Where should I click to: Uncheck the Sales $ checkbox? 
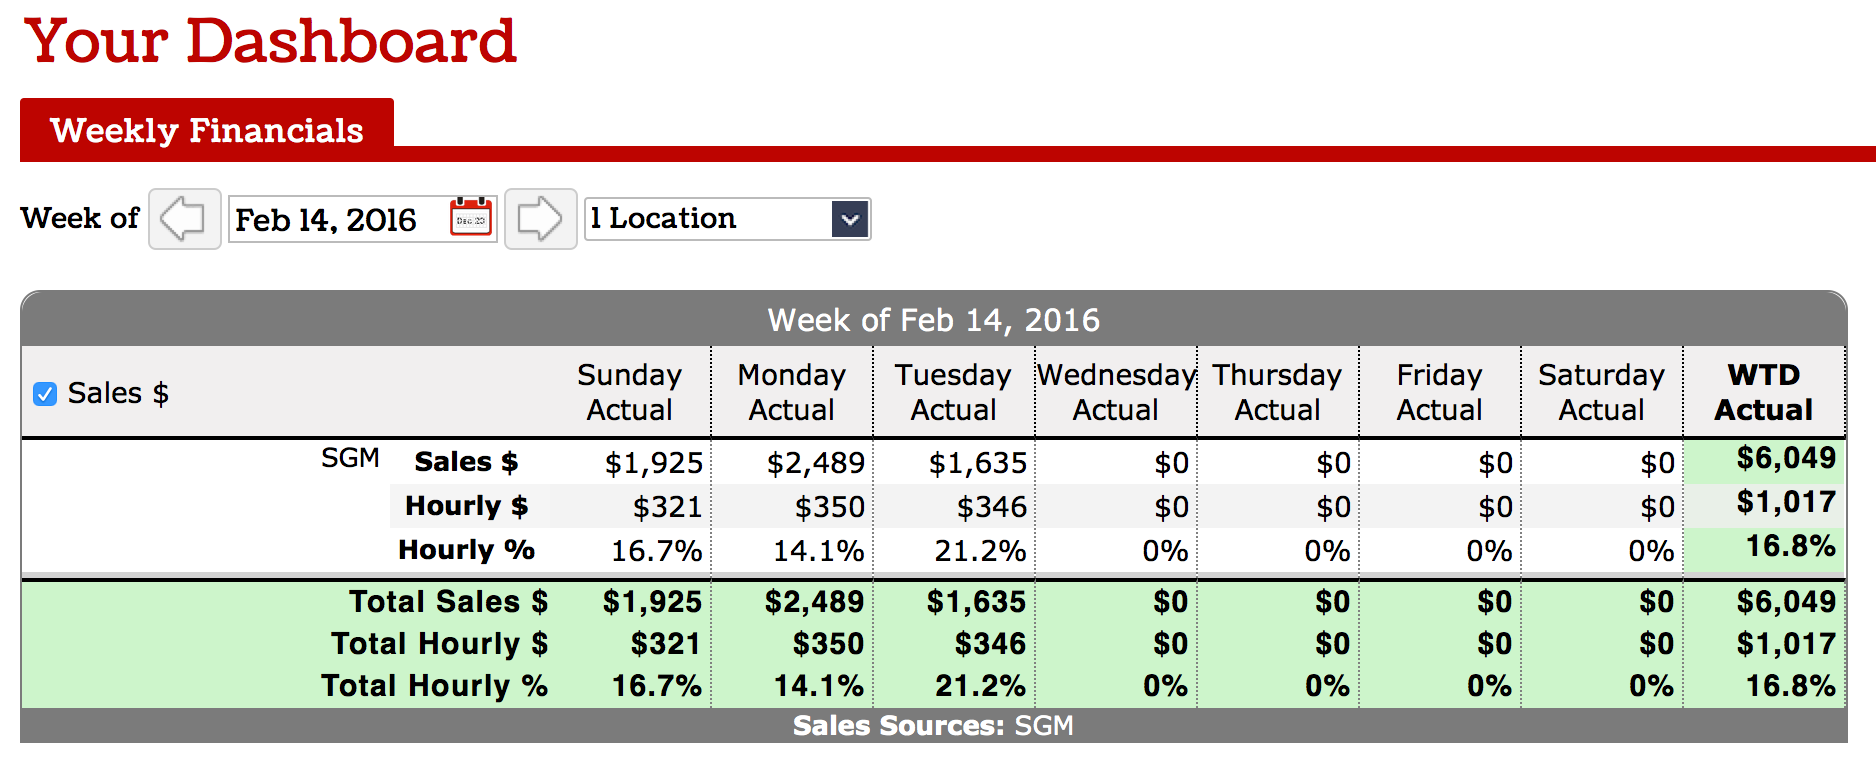[45, 394]
